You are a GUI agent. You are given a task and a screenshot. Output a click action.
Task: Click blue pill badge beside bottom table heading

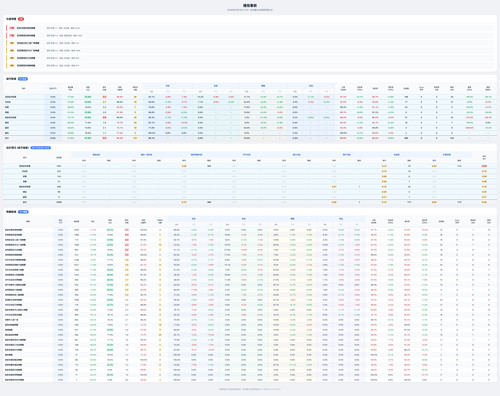coord(23,212)
